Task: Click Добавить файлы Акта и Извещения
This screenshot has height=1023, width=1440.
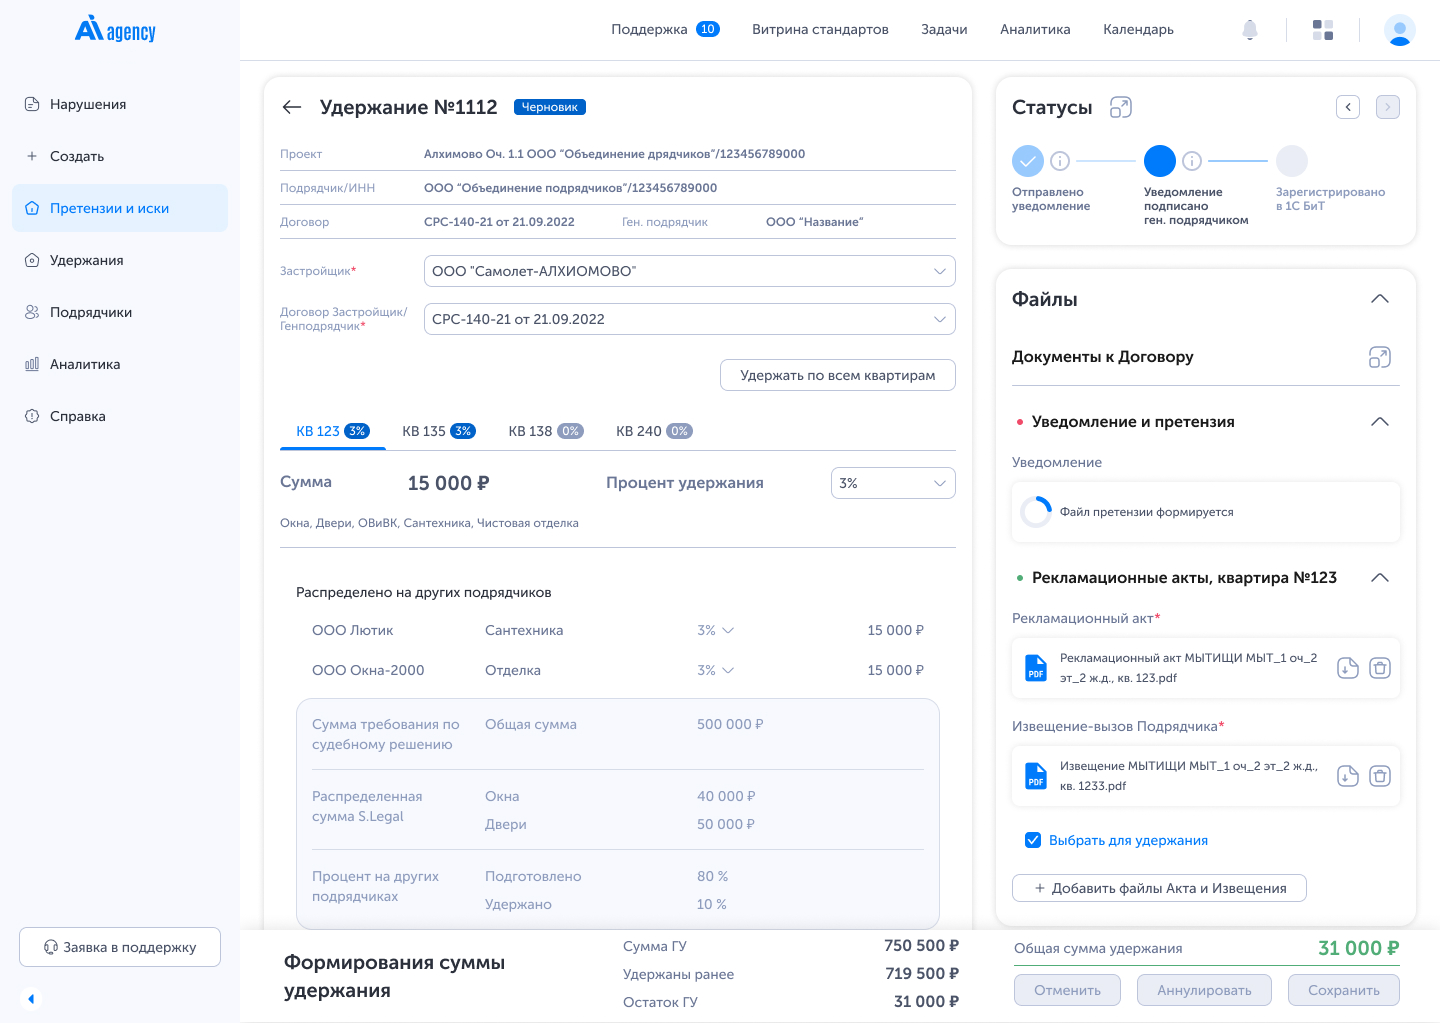Action: click(1159, 888)
